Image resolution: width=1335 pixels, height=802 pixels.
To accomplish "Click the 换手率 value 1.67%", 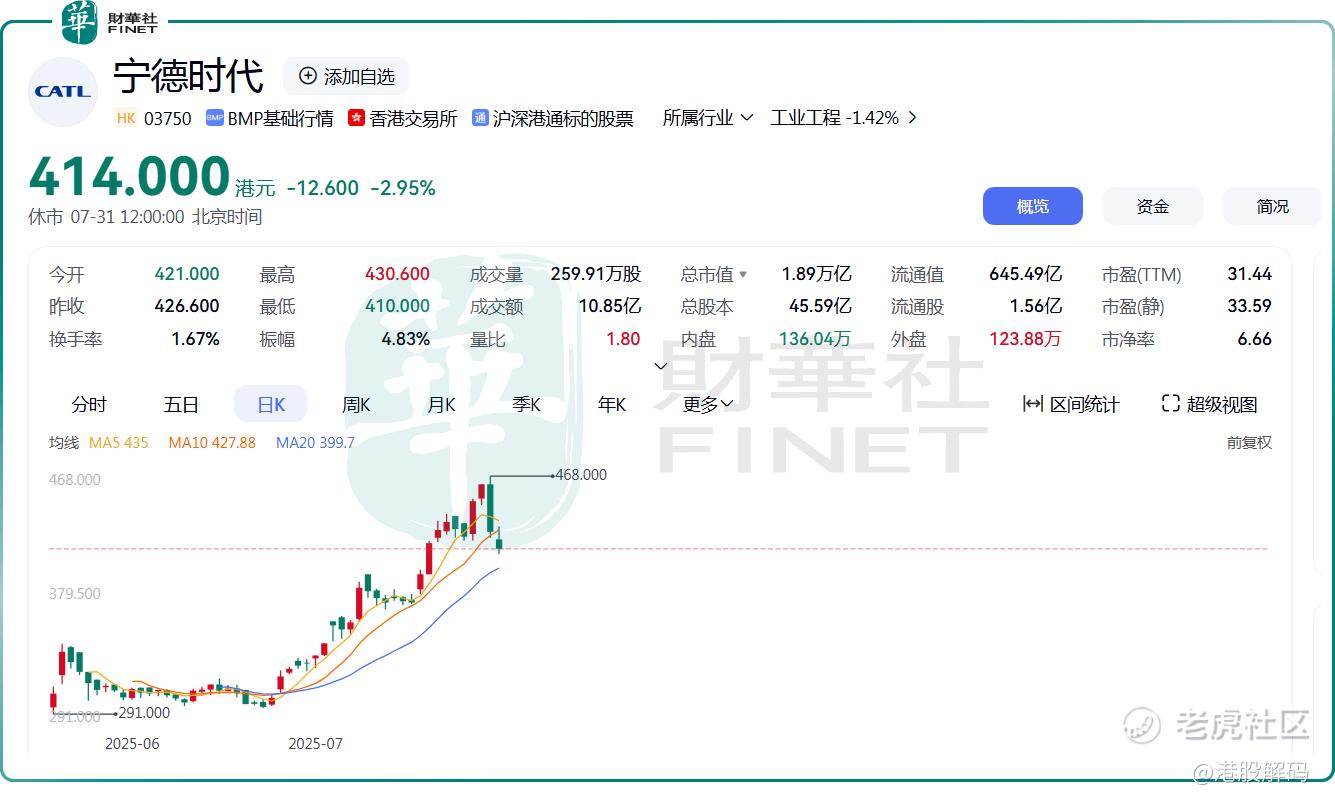I will [x=195, y=339].
